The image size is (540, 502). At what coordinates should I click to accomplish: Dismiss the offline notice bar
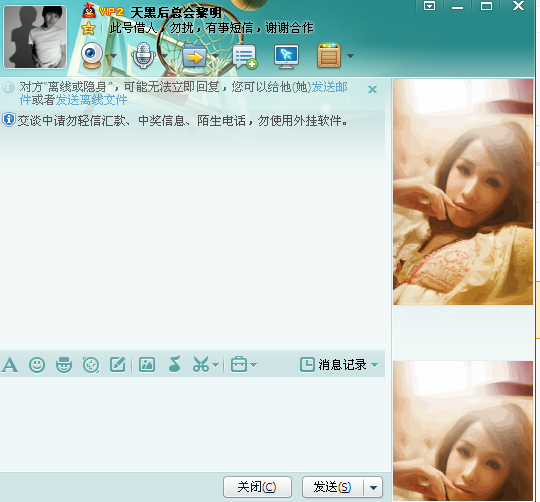pyautogui.click(x=372, y=90)
